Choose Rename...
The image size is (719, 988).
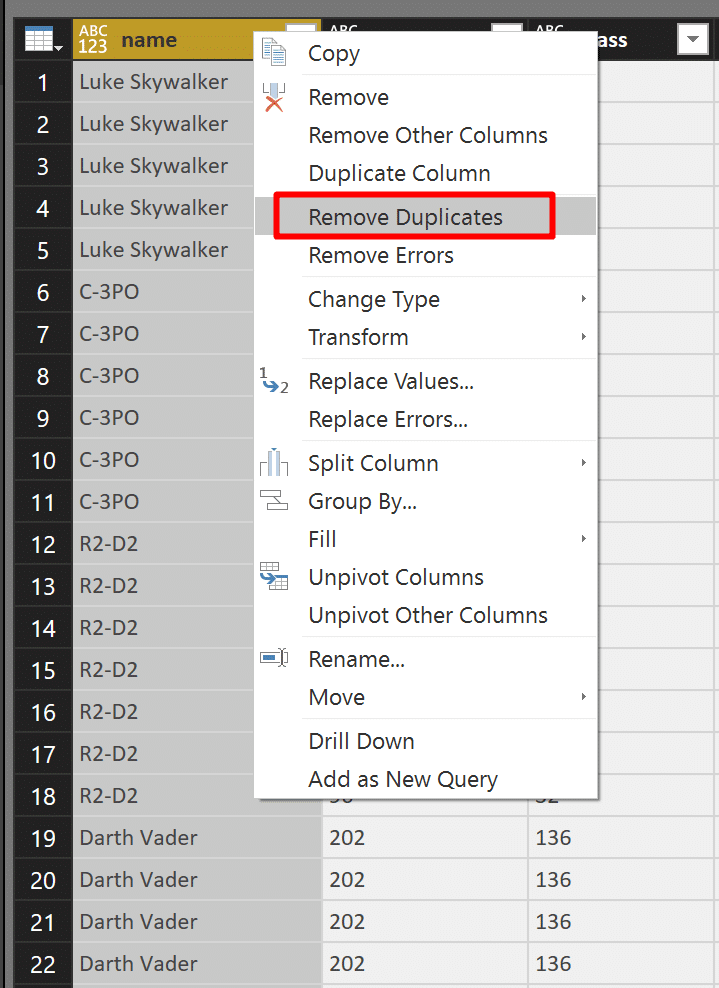(425, 659)
